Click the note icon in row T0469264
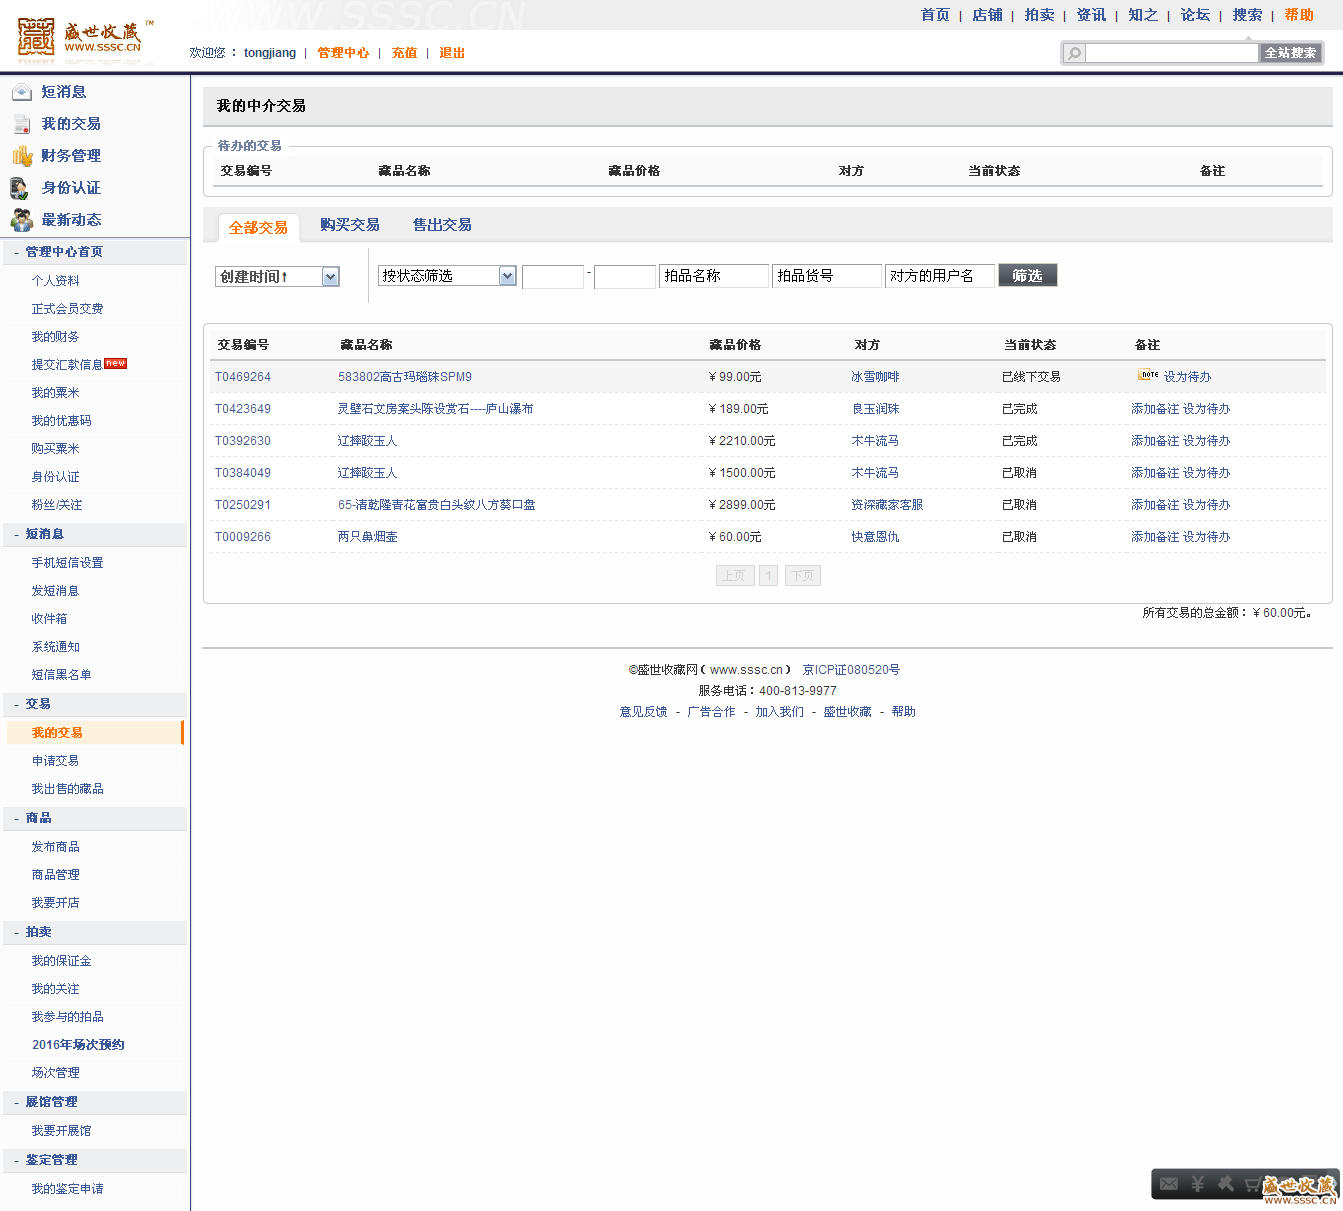The width and height of the screenshot is (1343, 1211). 1148,376
